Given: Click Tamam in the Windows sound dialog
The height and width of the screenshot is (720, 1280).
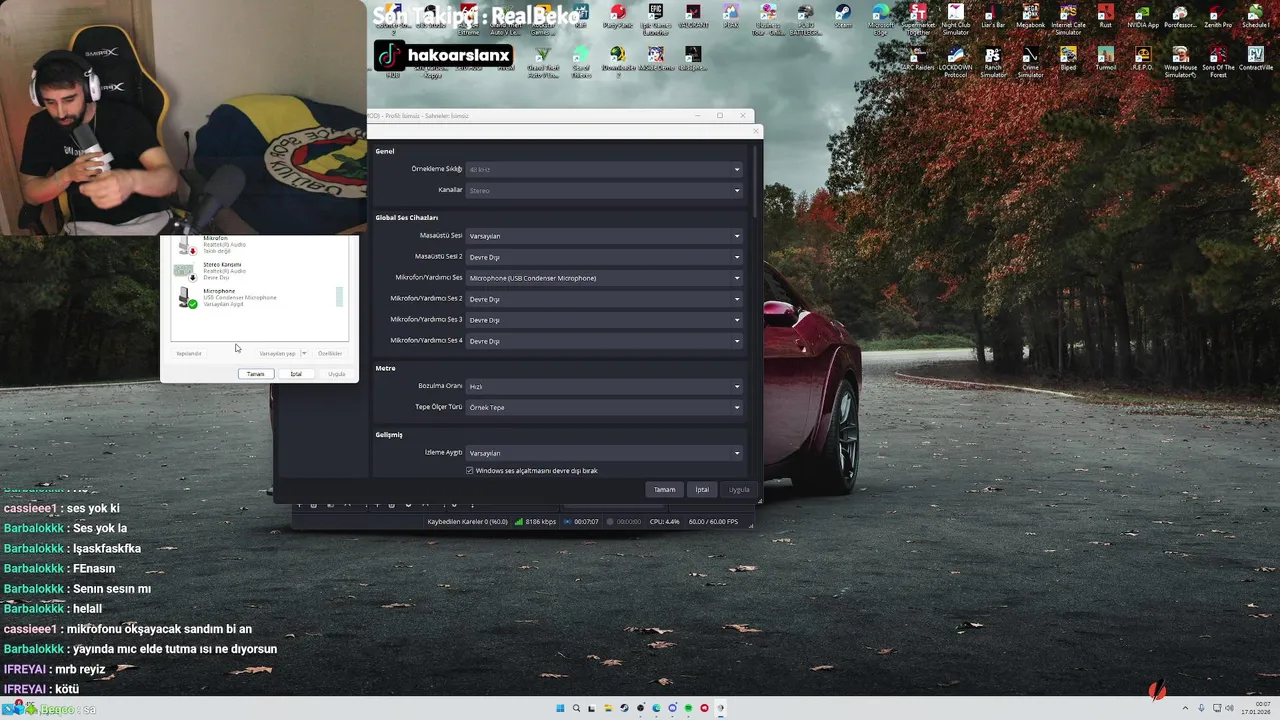Looking at the screenshot, I should point(256,374).
